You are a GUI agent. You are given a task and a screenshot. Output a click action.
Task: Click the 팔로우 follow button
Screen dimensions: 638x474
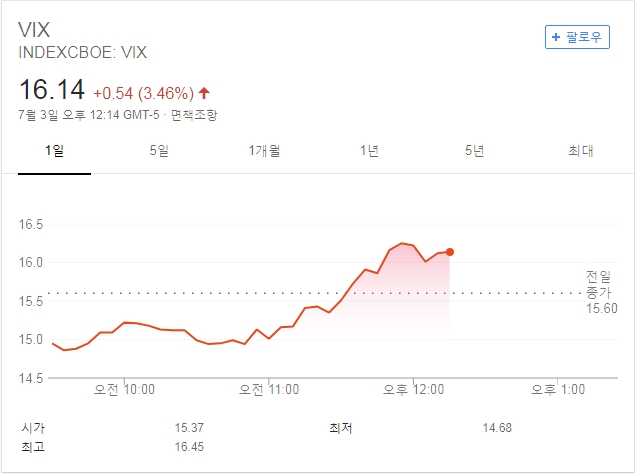[x=577, y=37]
